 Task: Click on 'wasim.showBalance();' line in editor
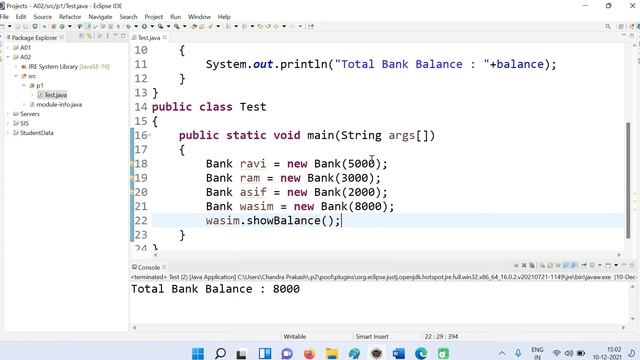pos(273,221)
